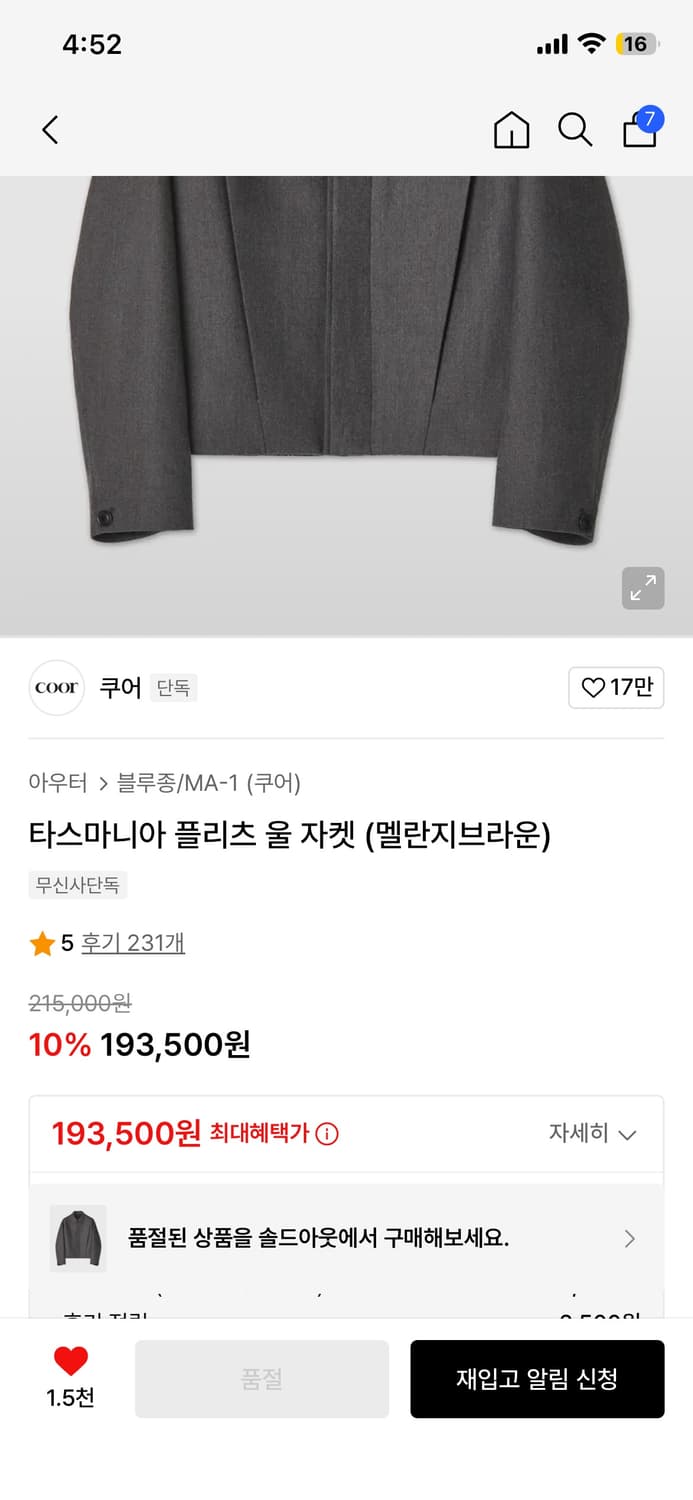The height and width of the screenshot is (1500, 693).
Task: Open the 솔드아웃 purchase suggestion chevron
Action: click(x=630, y=1238)
